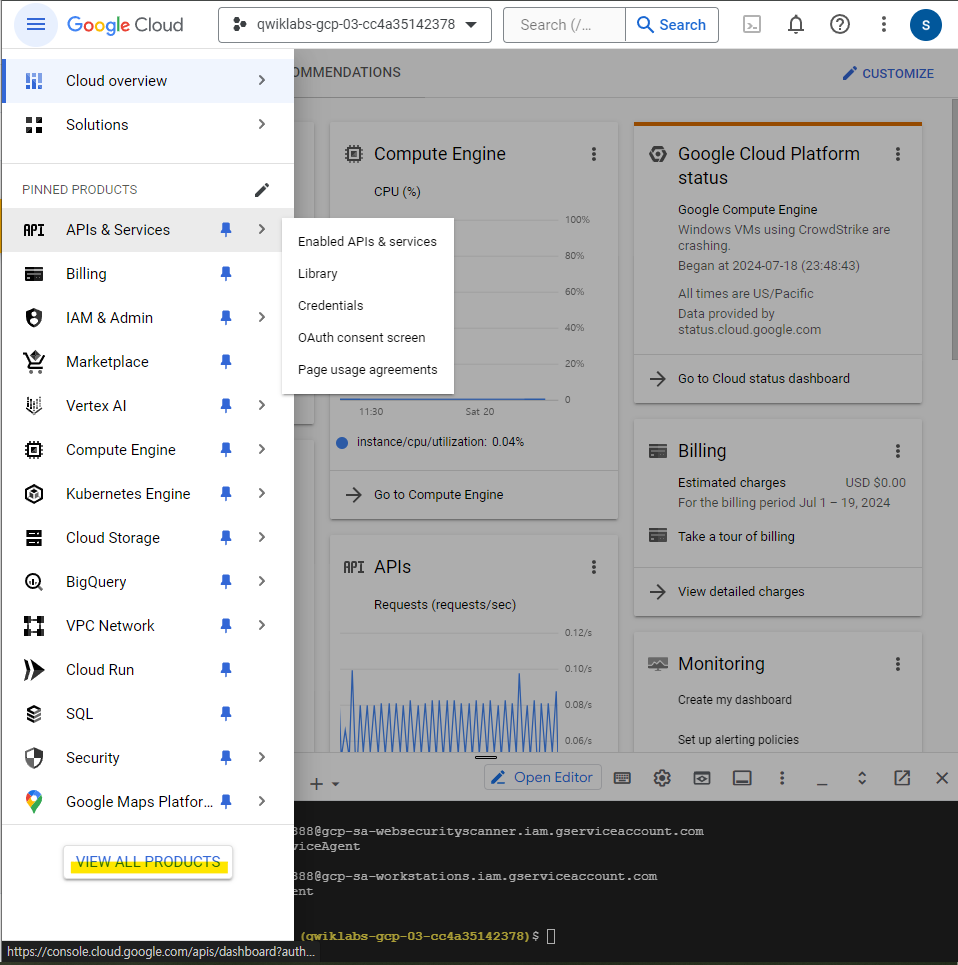Viewport: 958px width, 965px height.
Task: Open the Billing product icon in sidebar
Action: [34, 274]
